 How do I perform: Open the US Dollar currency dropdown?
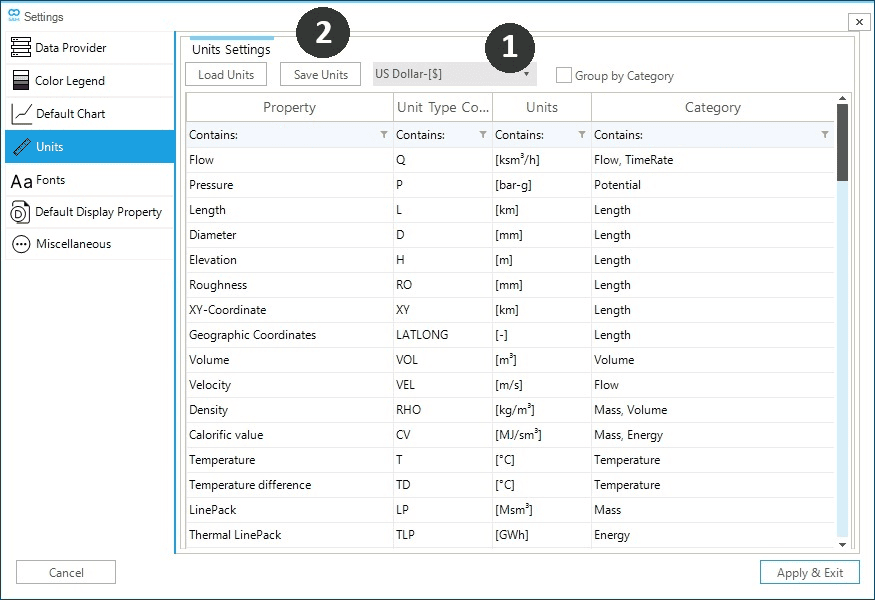click(x=454, y=74)
